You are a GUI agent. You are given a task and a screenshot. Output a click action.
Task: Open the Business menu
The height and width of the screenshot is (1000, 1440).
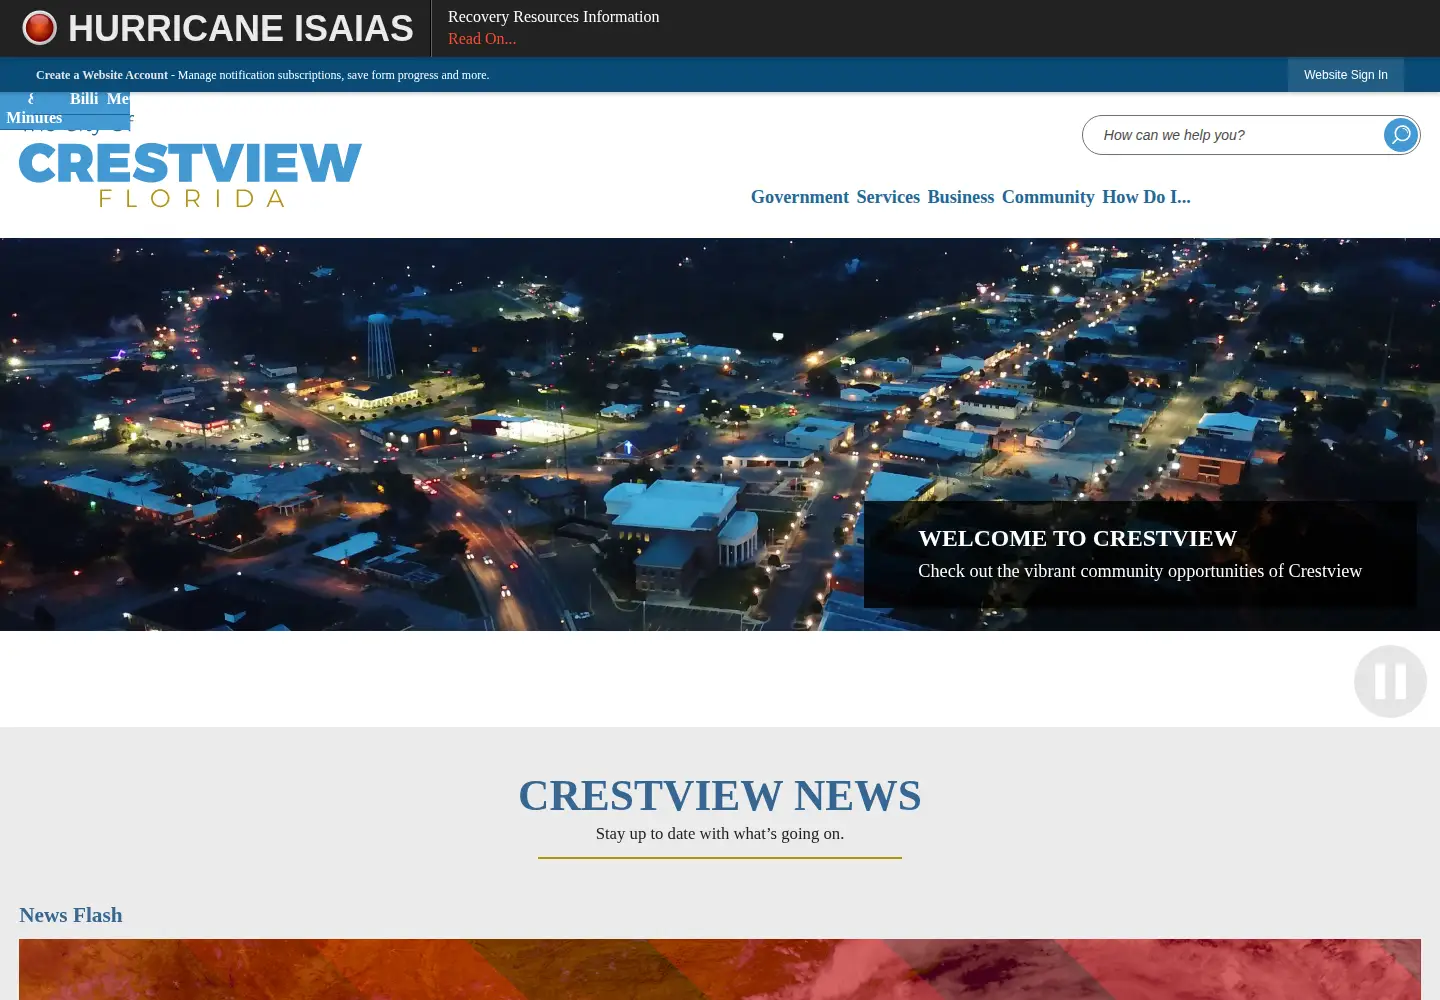click(x=961, y=197)
